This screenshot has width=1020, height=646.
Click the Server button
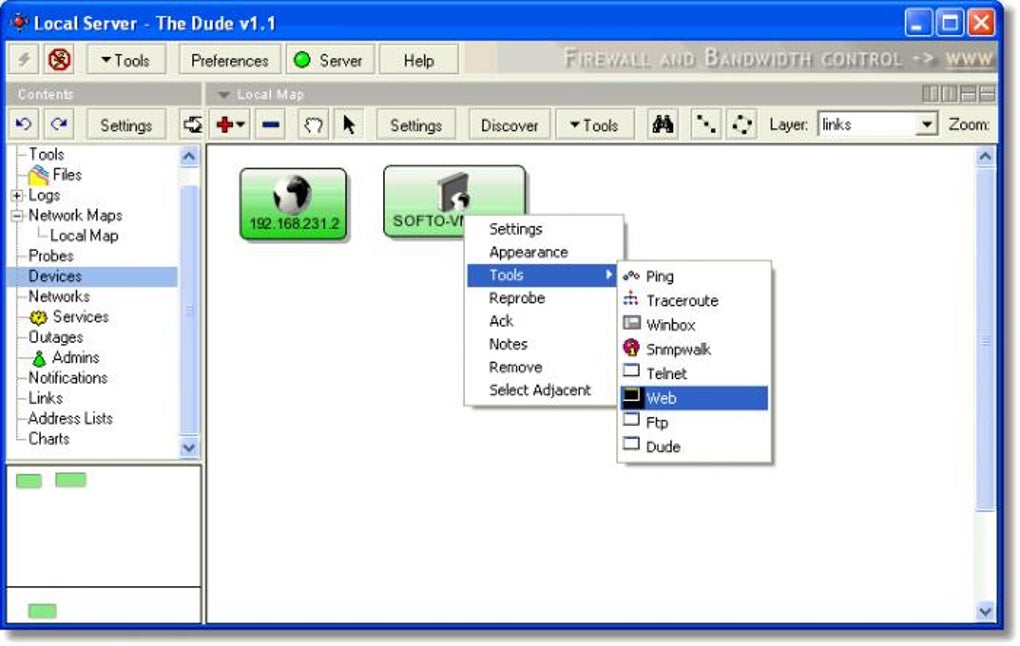point(331,60)
